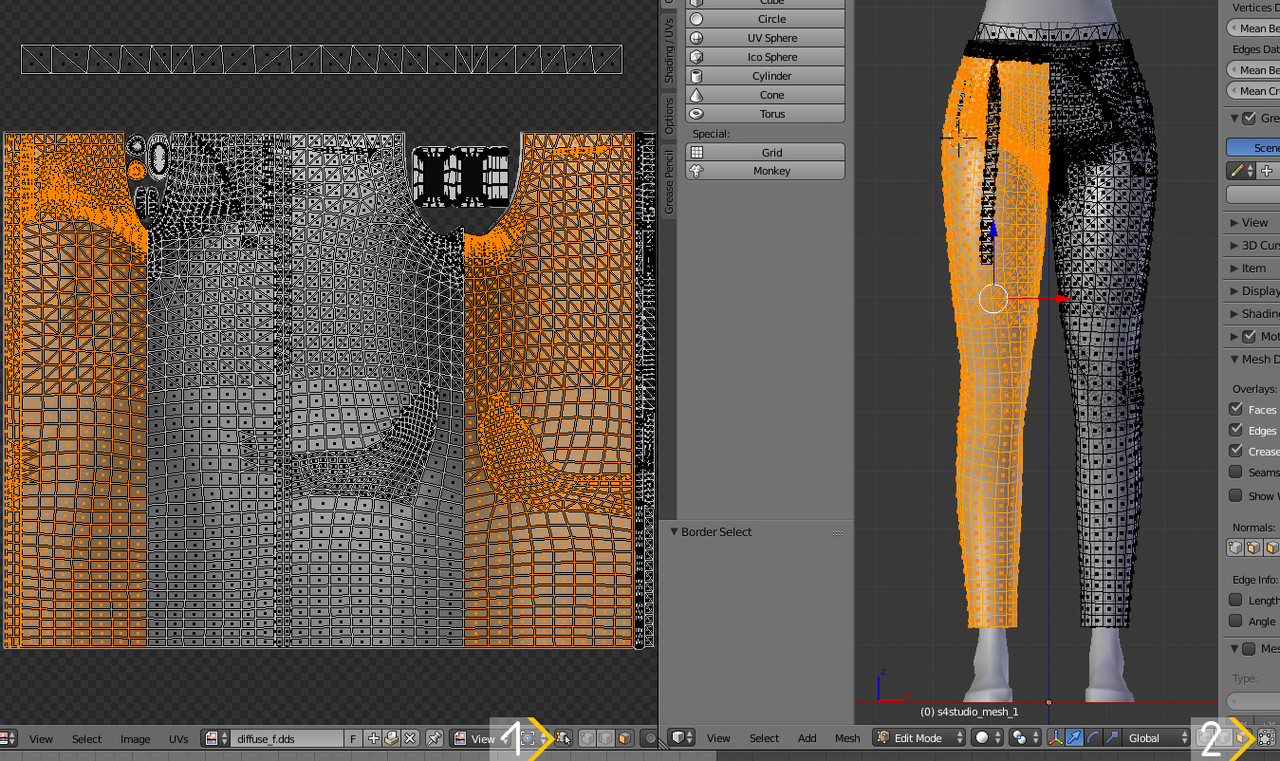Open Add menu in 3D viewport header
1280x761 pixels.
807,738
